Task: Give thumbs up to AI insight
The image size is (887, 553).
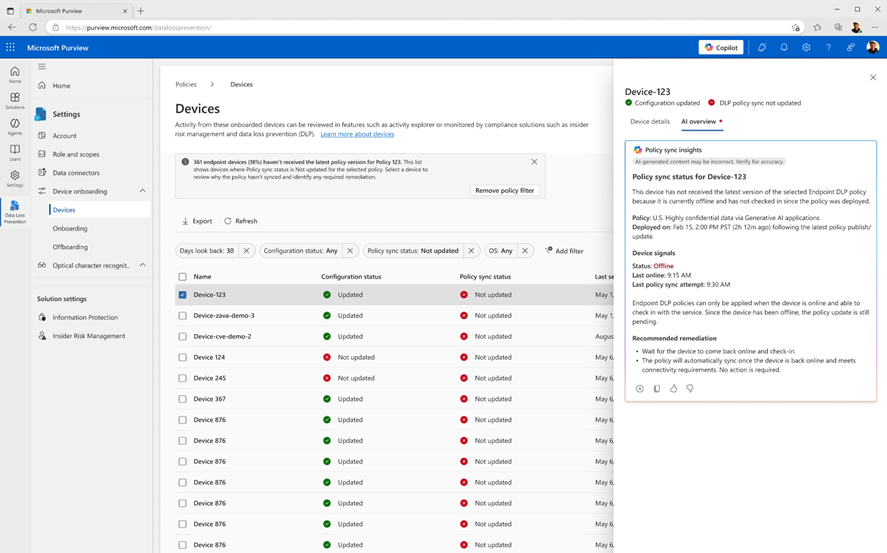Action: pyautogui.click(x=673, y=388)
